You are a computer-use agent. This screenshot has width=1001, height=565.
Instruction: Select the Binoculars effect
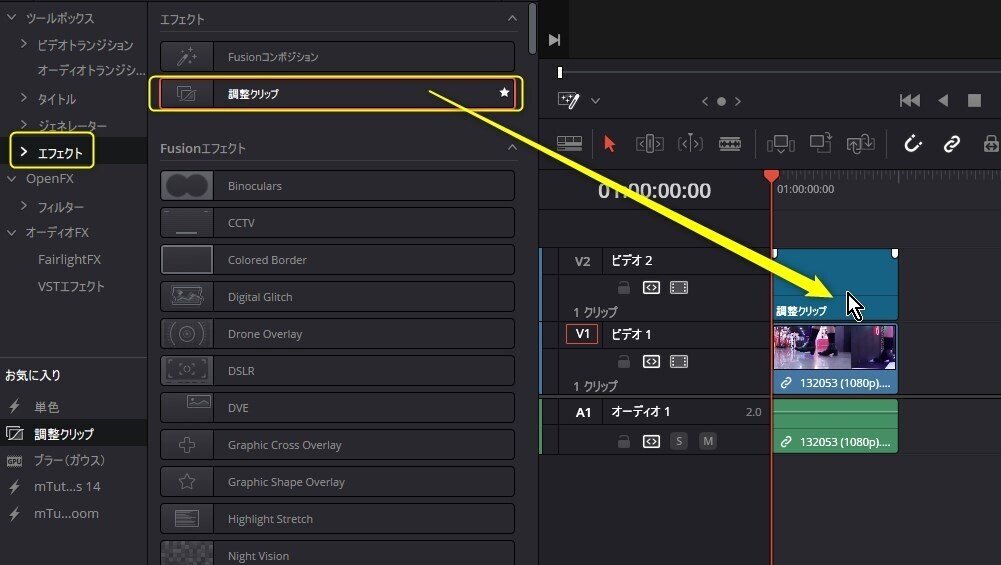[x=337, y=186]
